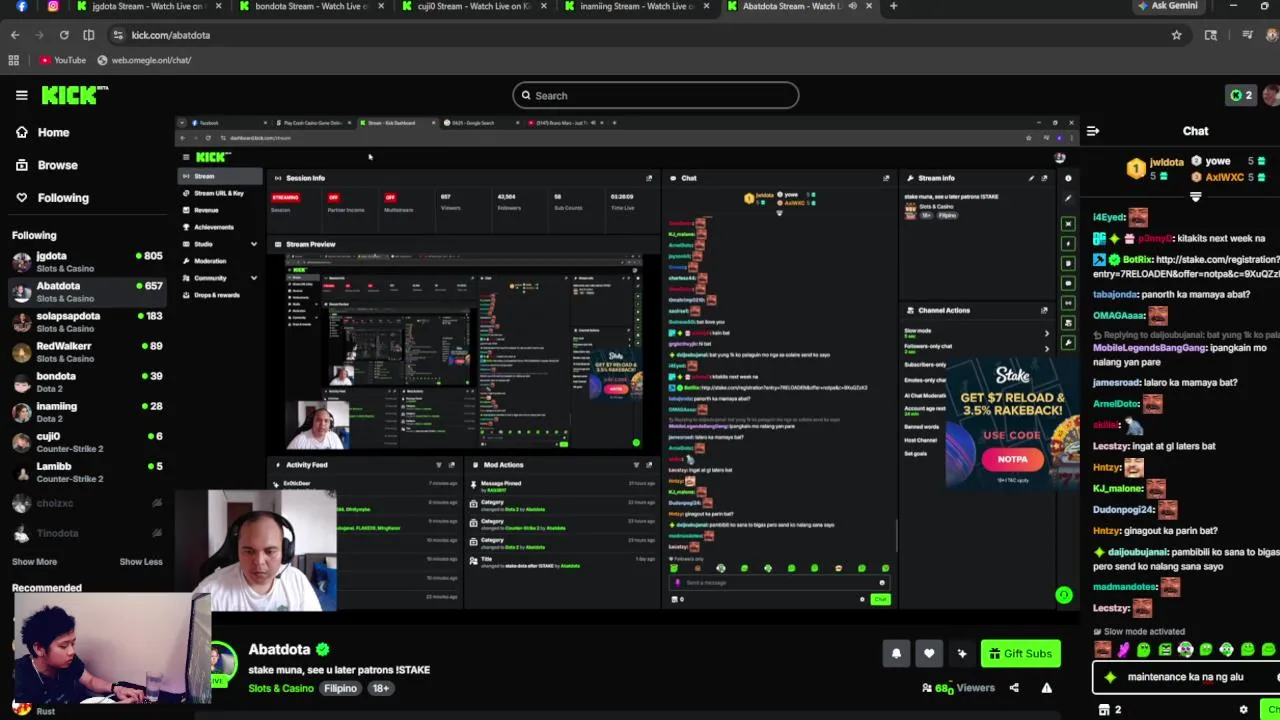Click the Stake NOTPA banner ad

[1011, 424]
